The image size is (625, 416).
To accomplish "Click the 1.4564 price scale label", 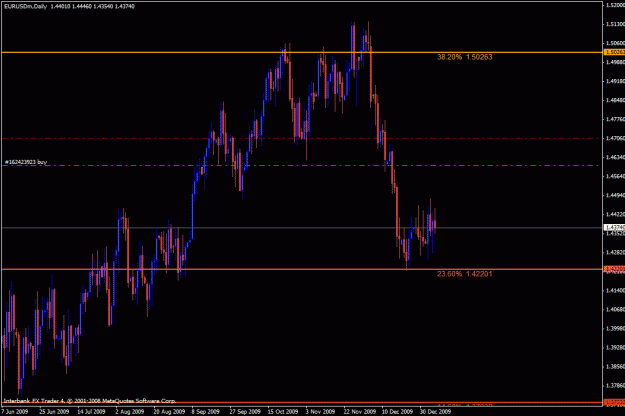I will (x=615, y=176).
